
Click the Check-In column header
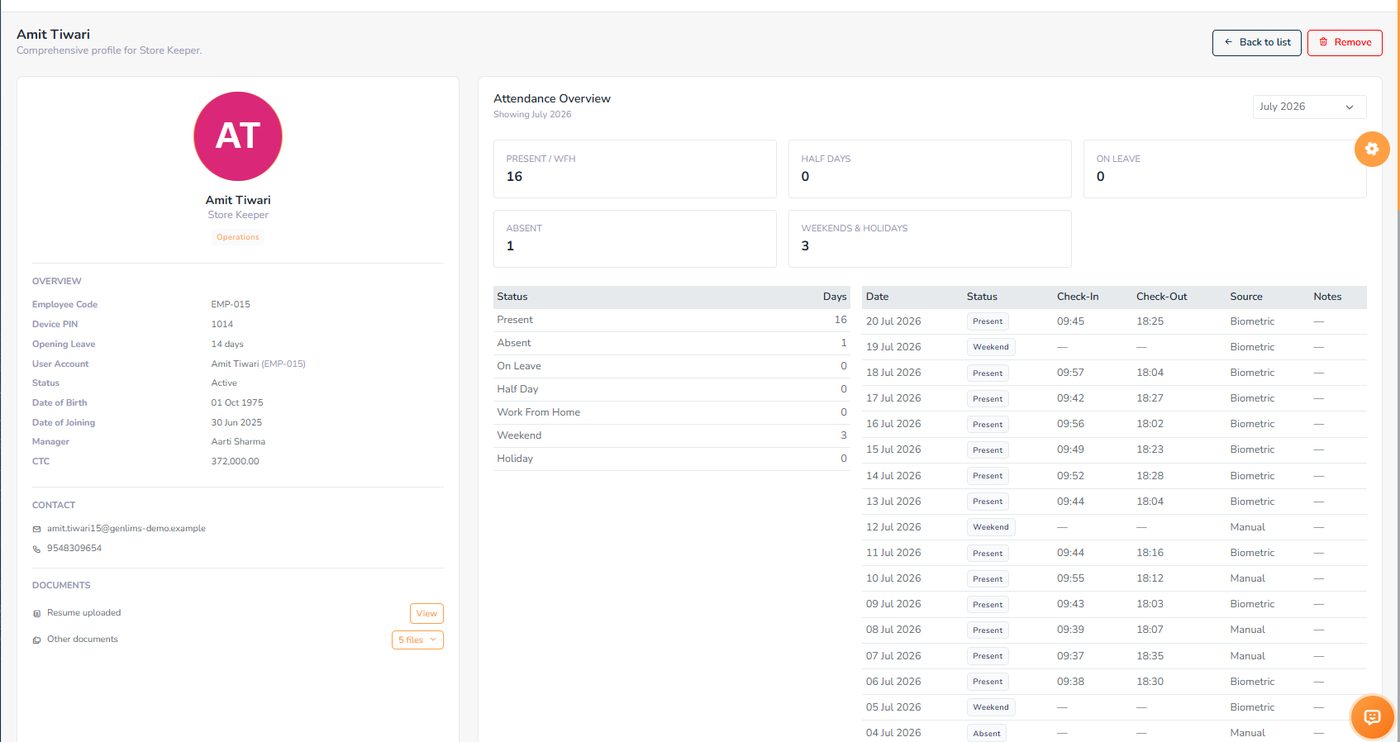tap(1078, 297)
